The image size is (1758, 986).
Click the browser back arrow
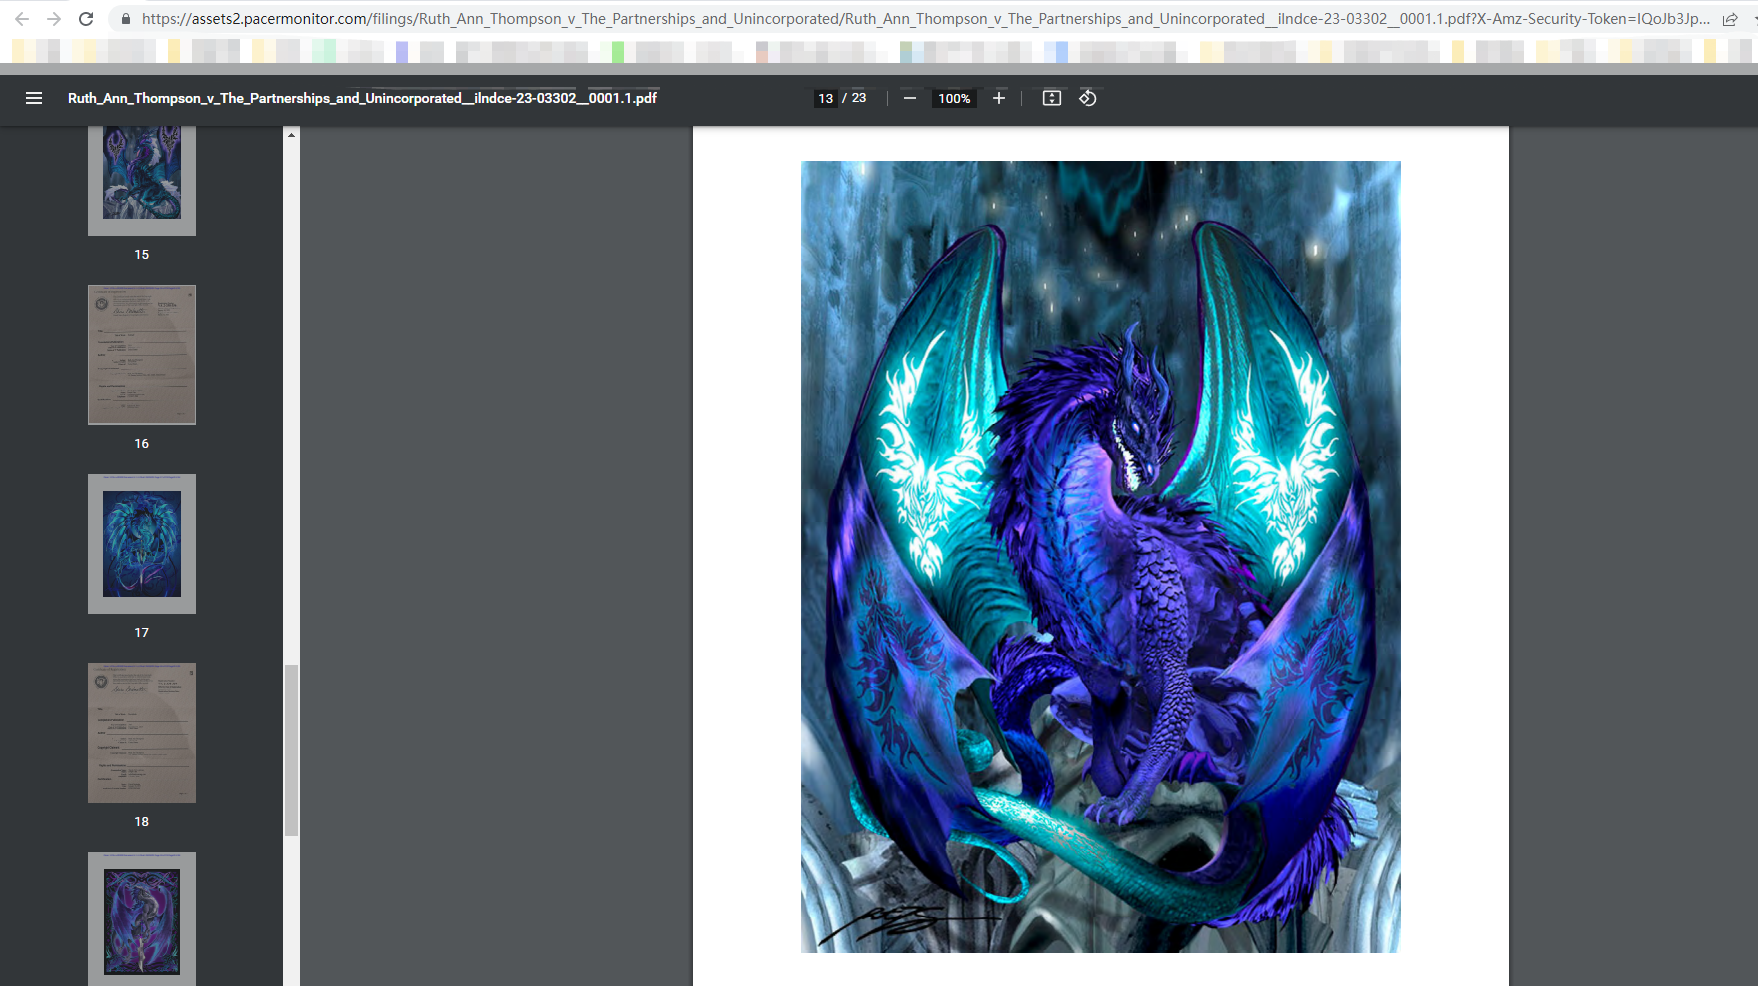coord(22,19)
